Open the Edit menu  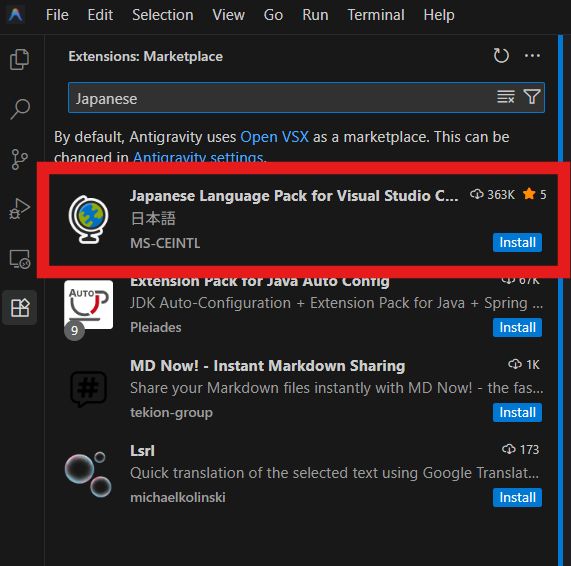[100, 15]
